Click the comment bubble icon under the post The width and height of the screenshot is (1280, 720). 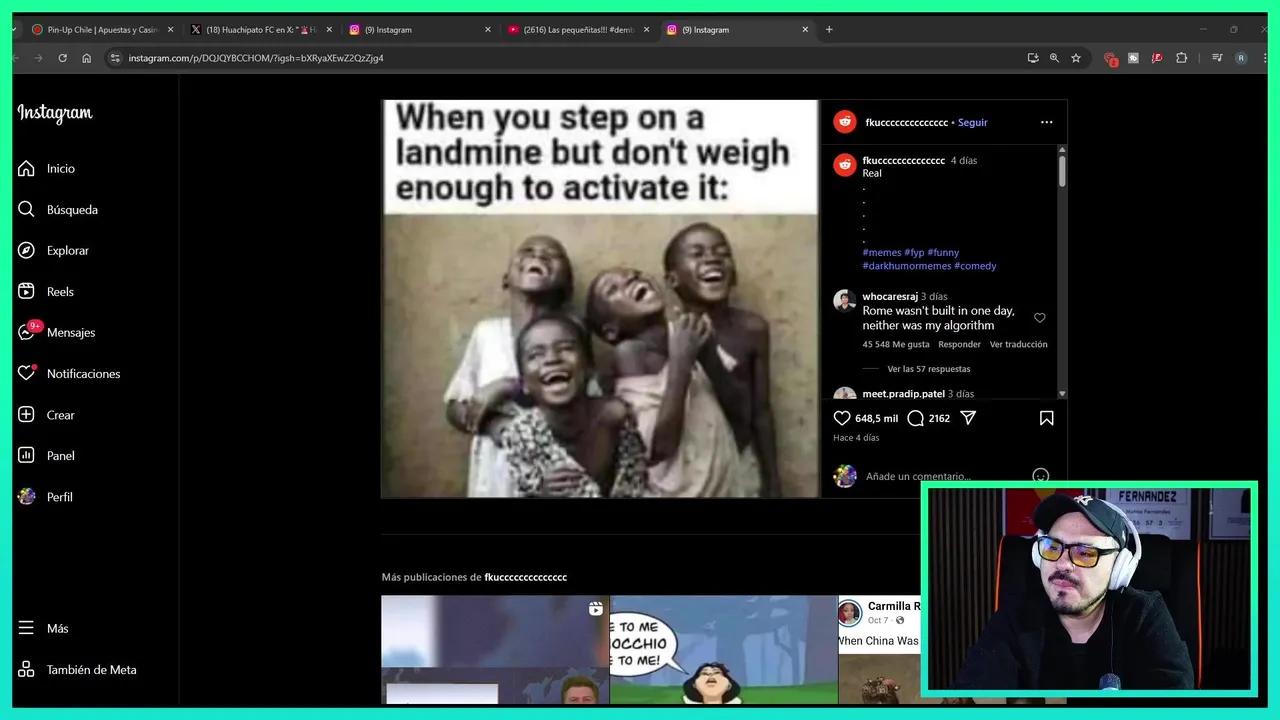[x=915, y=418]
